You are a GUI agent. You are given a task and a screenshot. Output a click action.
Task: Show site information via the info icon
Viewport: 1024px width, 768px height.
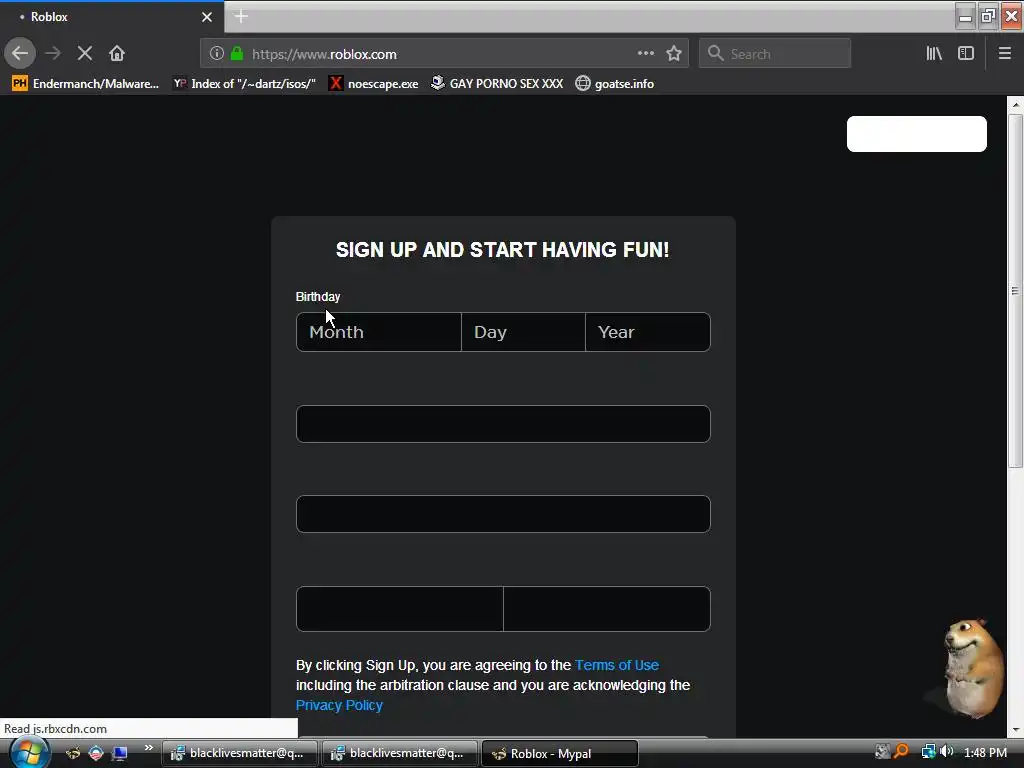pyautogui.click(x=217, y=54)
